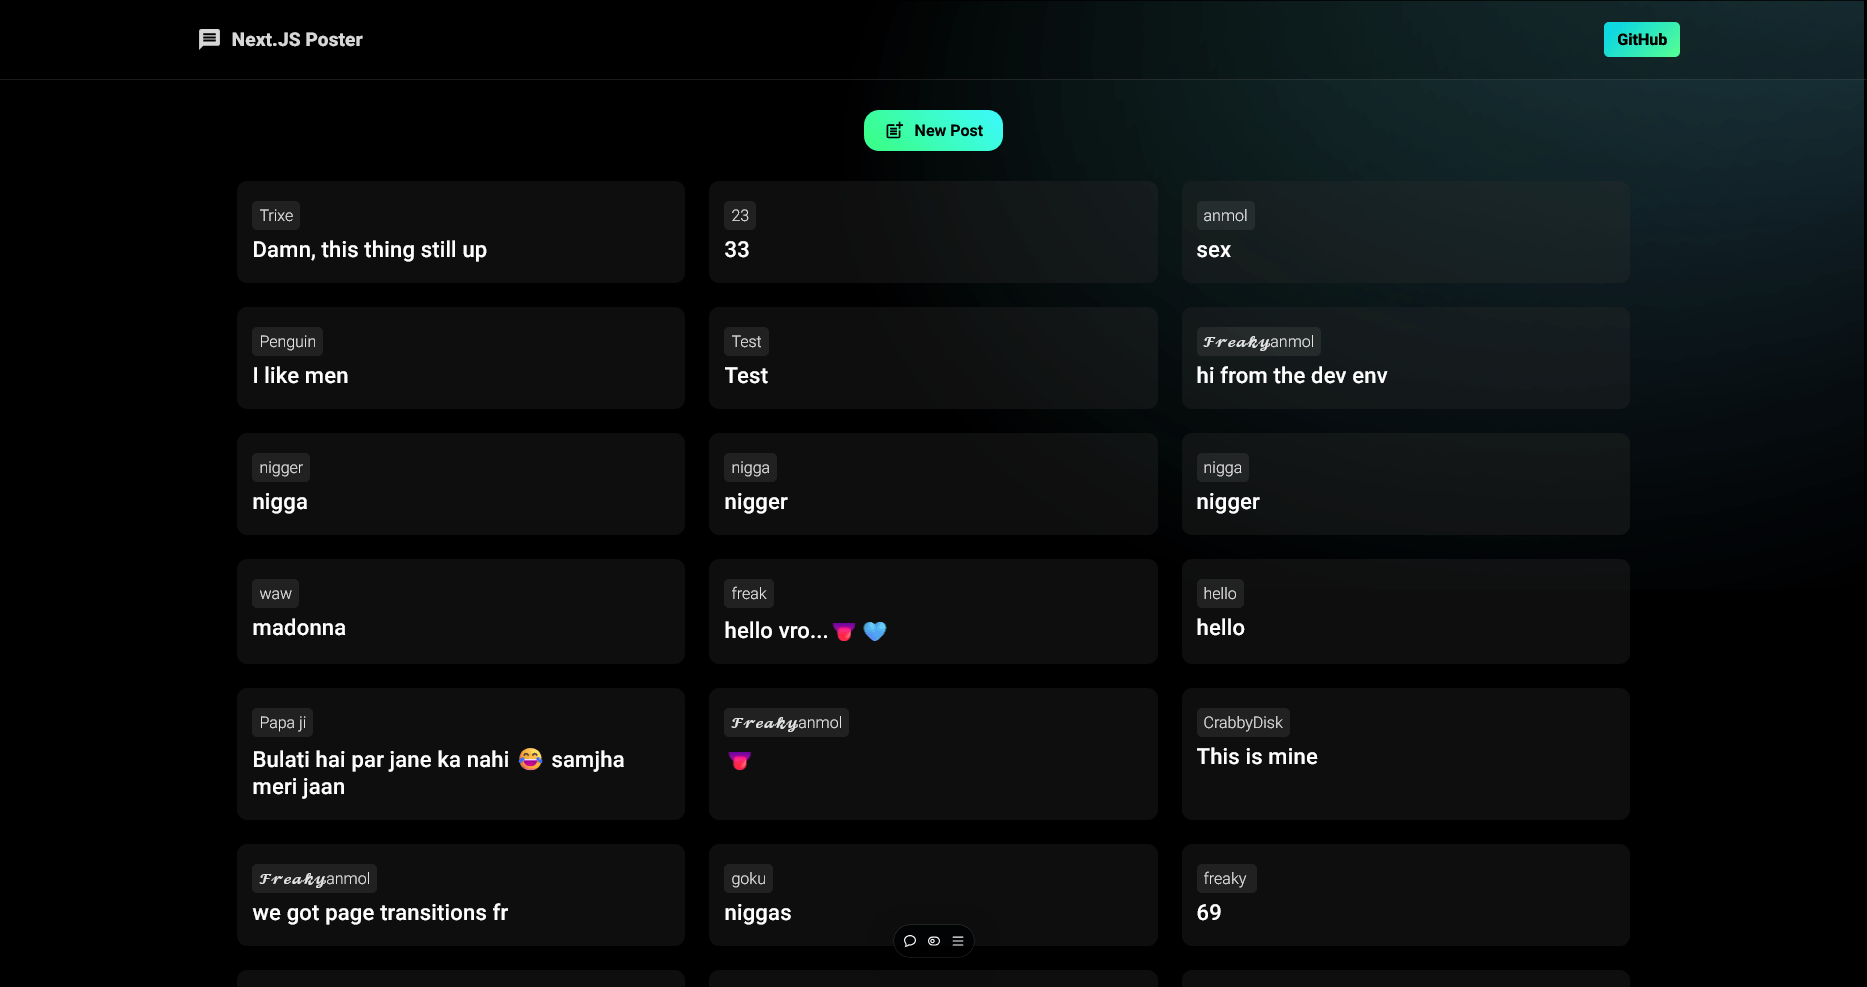The image size is (1867, 987).
Task: Click the Freakyanmol badge on the dev env post
Action: [1258, 341]
